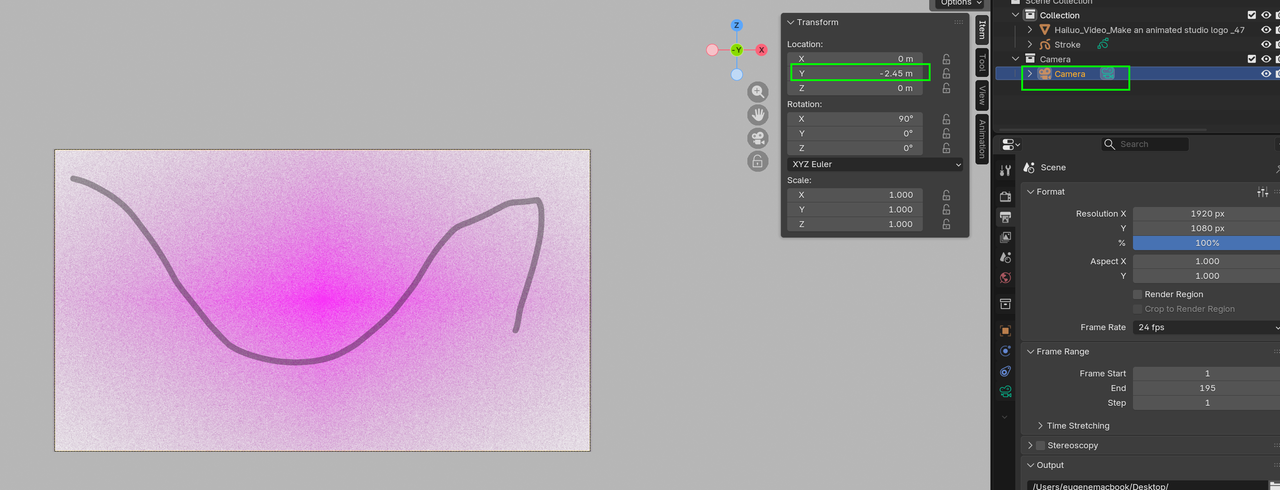This screenshot has height=490, width=1280.
Task: Click the lock camera to view icon
Action: pos(758,161)
